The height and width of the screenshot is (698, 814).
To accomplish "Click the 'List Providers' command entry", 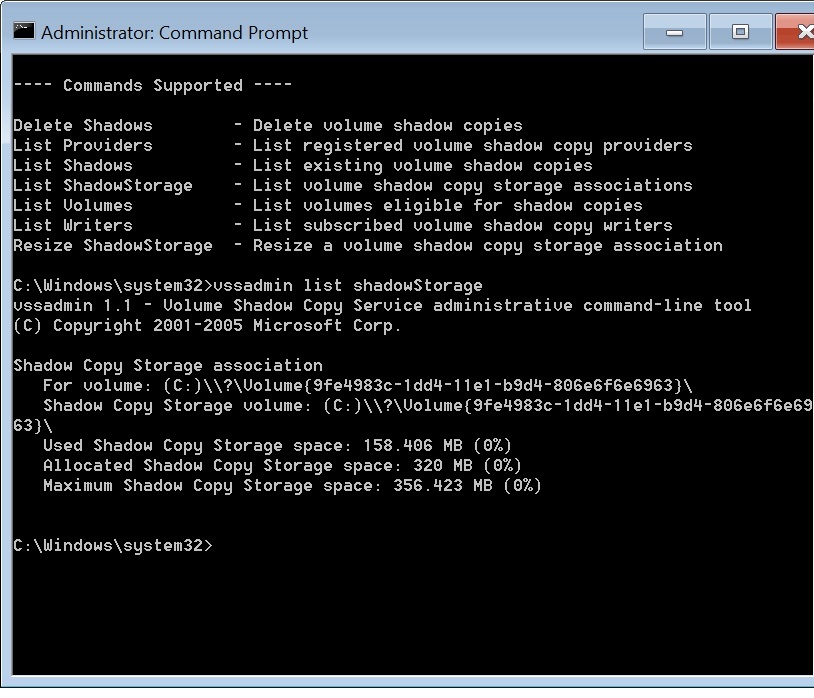I will (x=83, y=145).
